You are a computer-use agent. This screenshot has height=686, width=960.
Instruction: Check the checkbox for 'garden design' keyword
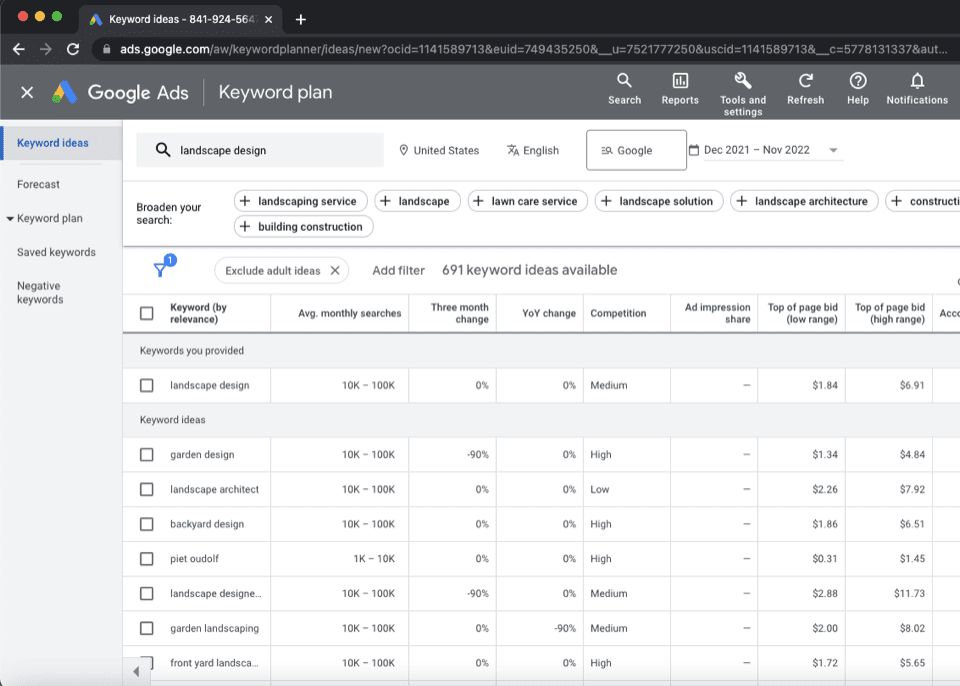(x=146, y=454)
